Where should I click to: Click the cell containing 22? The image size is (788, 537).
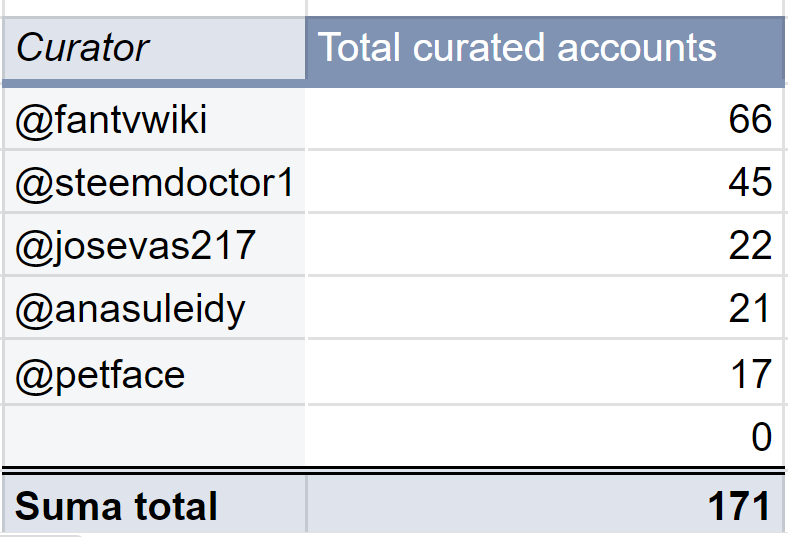(x=545, y=245)
